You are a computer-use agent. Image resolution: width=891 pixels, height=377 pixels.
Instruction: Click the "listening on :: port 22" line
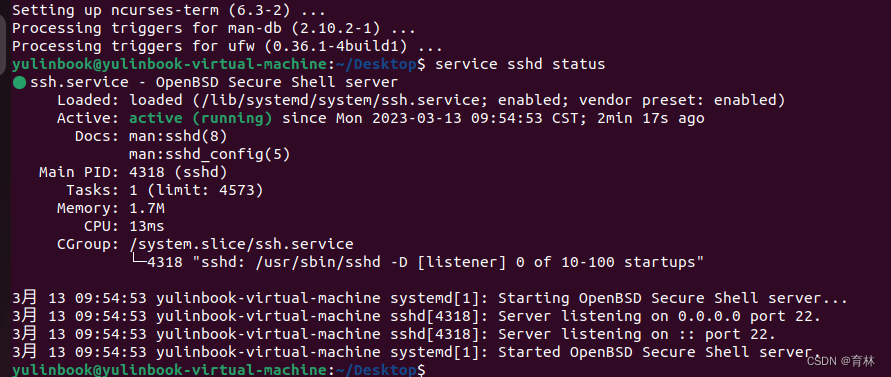[394, 335]
